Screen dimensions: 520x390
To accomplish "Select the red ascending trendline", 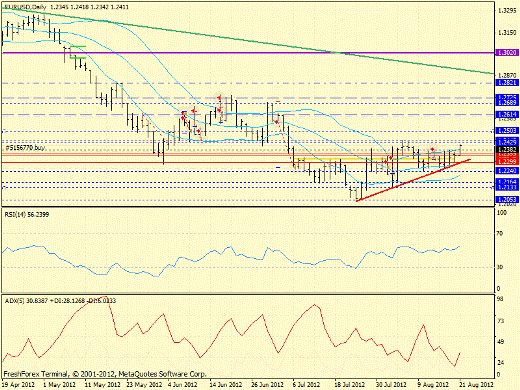I will tap(413, 180).
